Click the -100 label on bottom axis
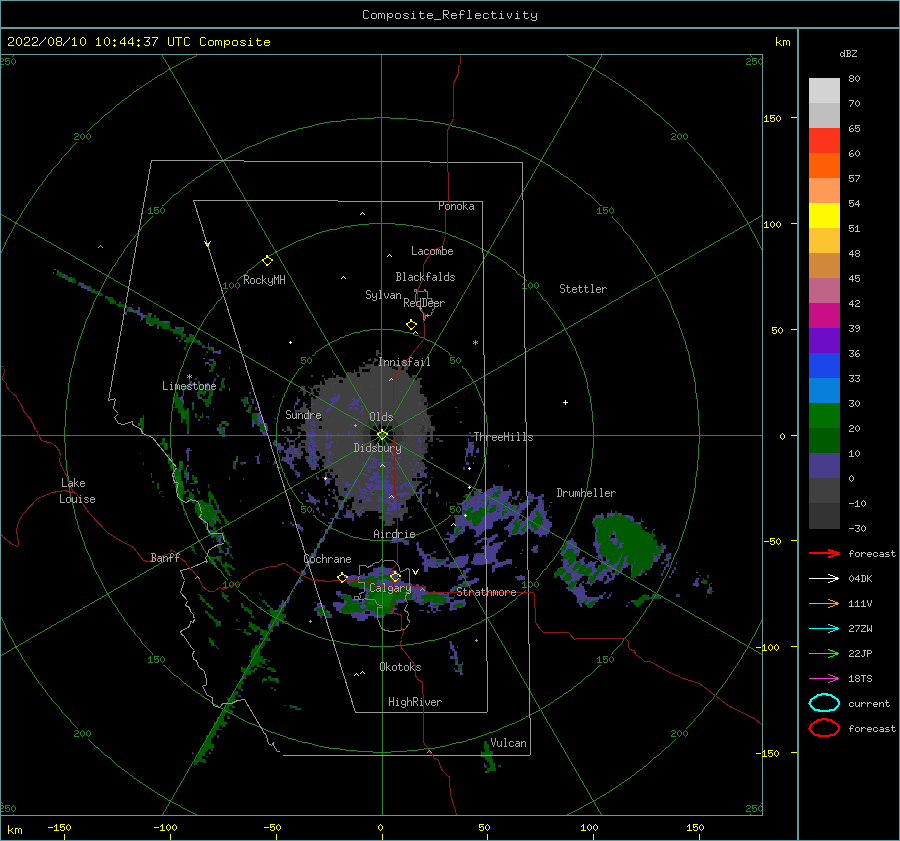 point(165,827)
